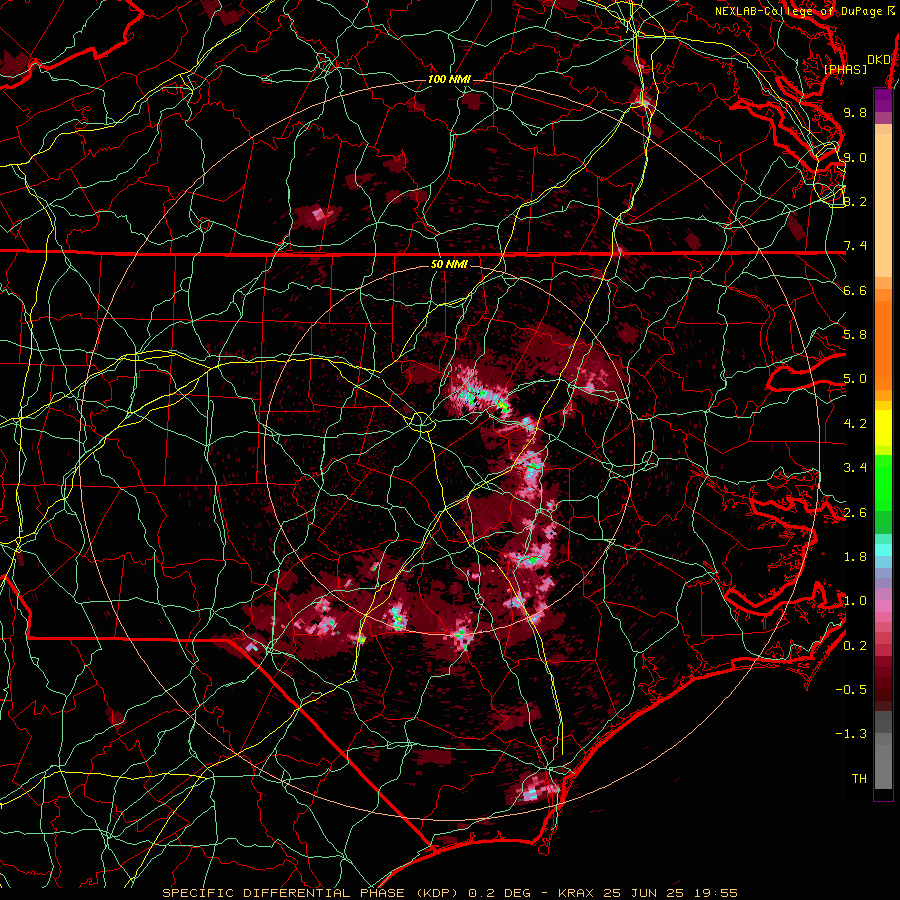
Task: Click the 3.4 scale value
Action: [855, 468]
